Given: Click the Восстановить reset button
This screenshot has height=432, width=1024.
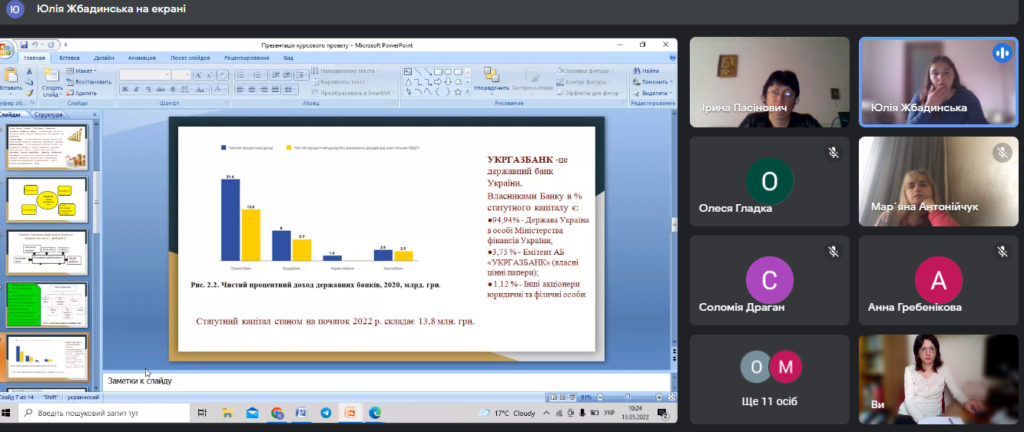Looking at the screenshot, I should pyautogui.click(x=89, y=82).
